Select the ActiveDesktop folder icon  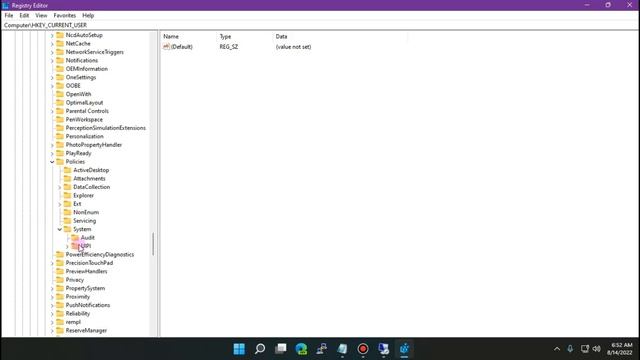coord(67,170)
